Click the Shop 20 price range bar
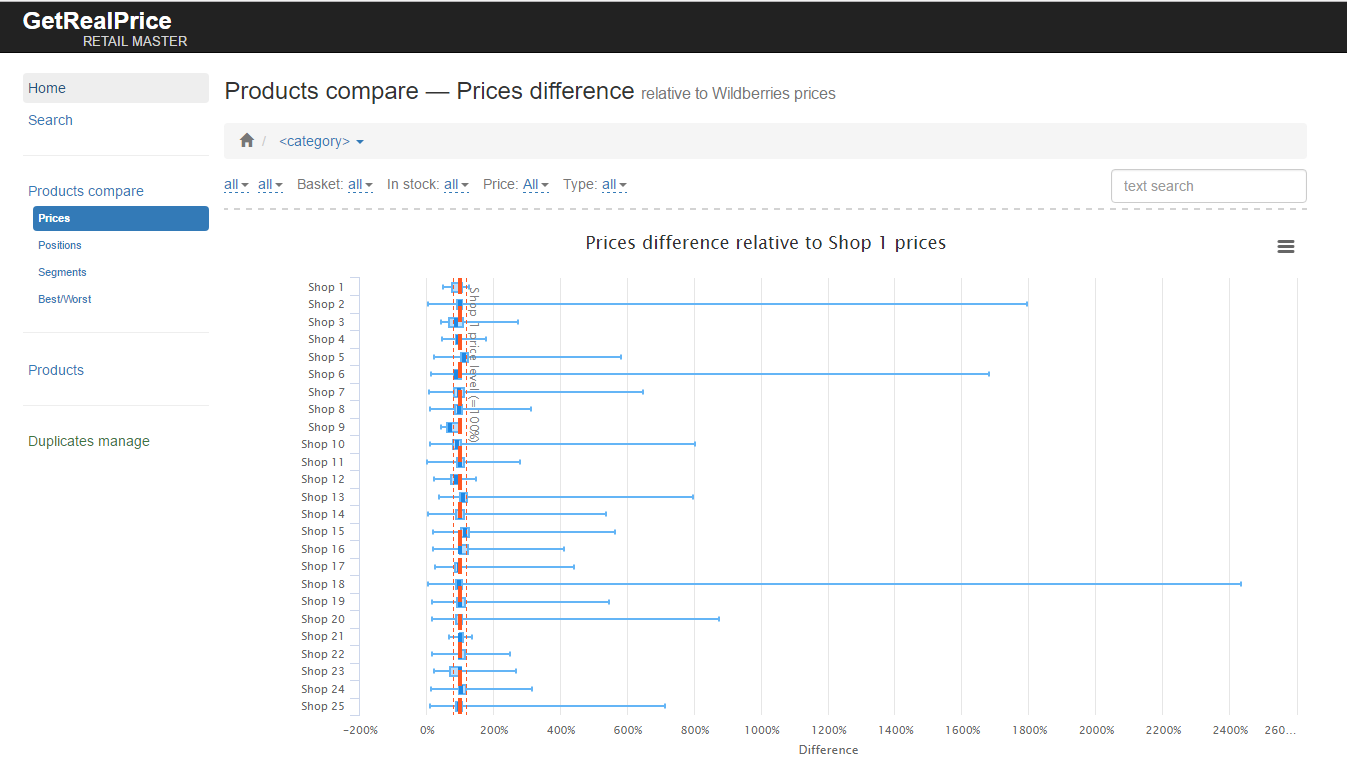Screen dimensions: 1347x777 [x=575, y=619]
